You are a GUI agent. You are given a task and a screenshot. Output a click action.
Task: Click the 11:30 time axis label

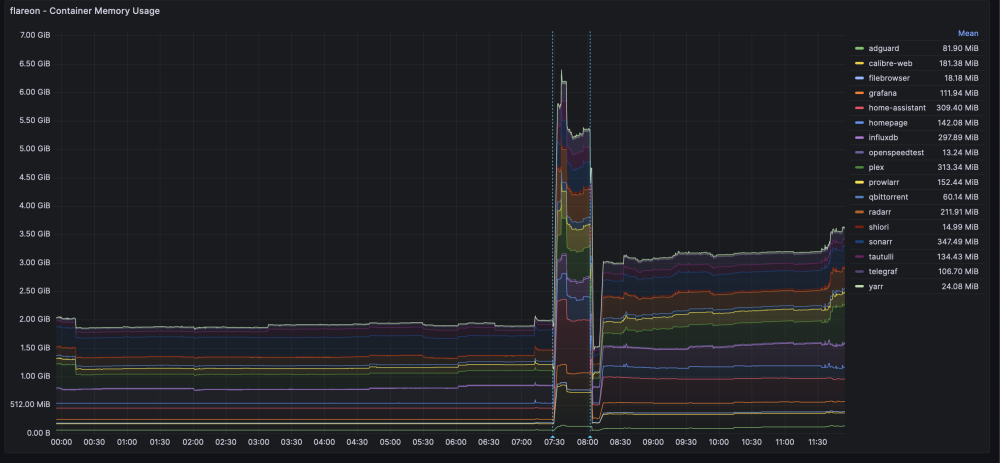pyautogui.click(x=818, y=442)
